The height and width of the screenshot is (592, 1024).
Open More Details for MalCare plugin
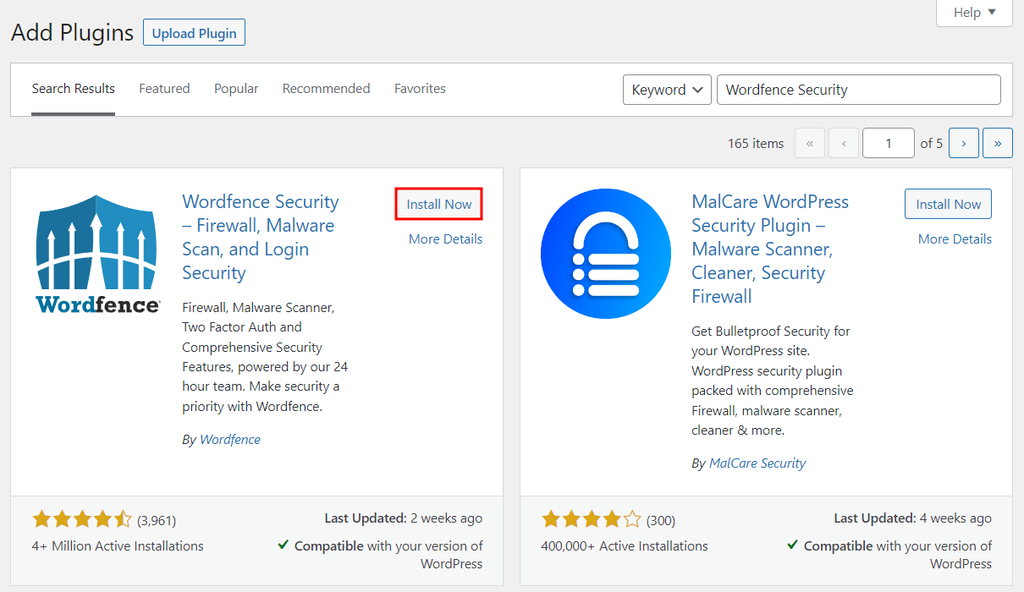click(x=955, y=239)
